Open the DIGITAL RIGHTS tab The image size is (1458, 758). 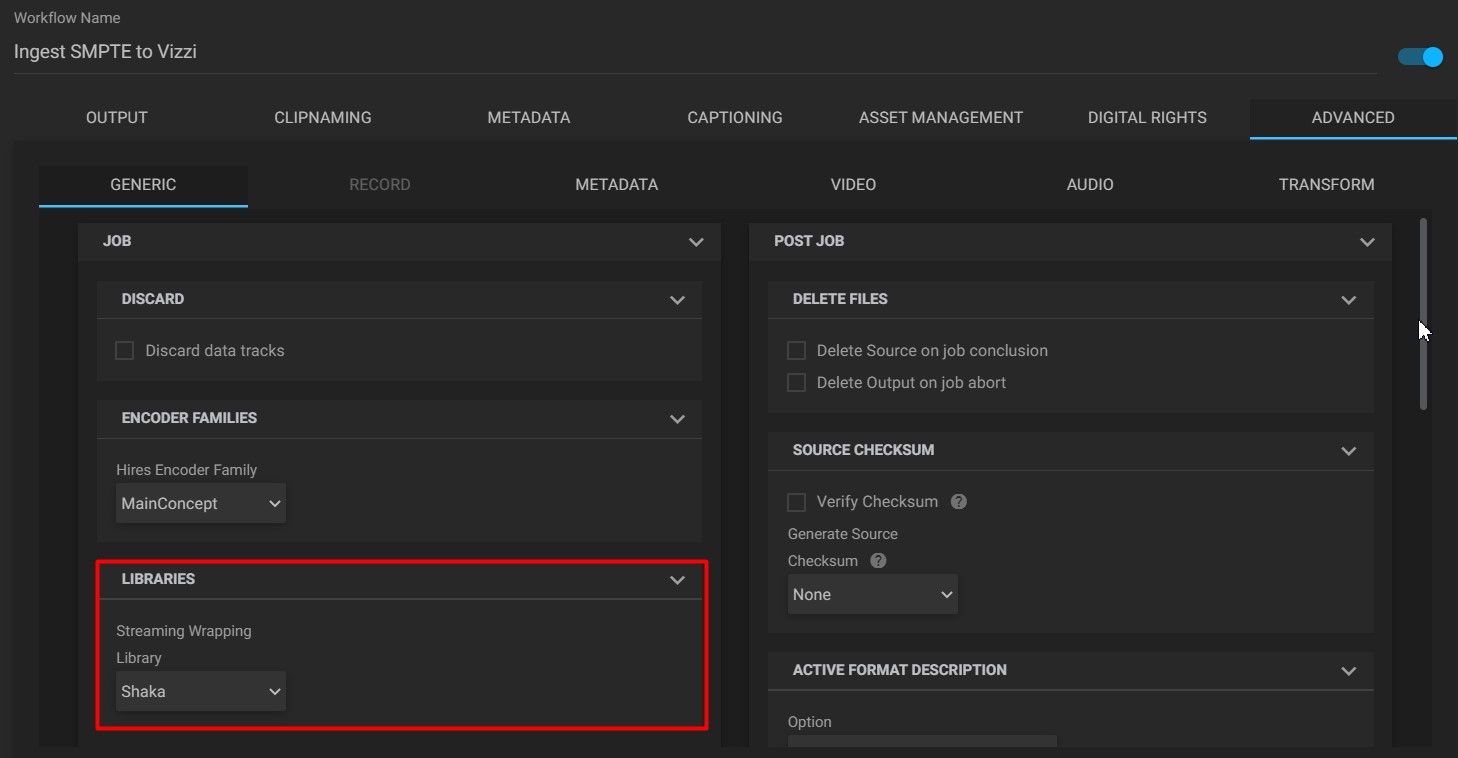tap(1146, 117)
